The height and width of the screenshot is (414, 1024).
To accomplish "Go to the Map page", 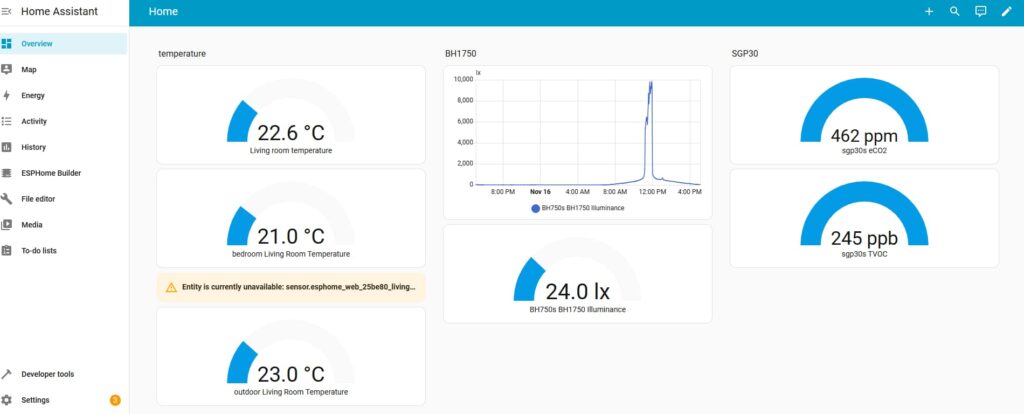I will click(29, 70).
